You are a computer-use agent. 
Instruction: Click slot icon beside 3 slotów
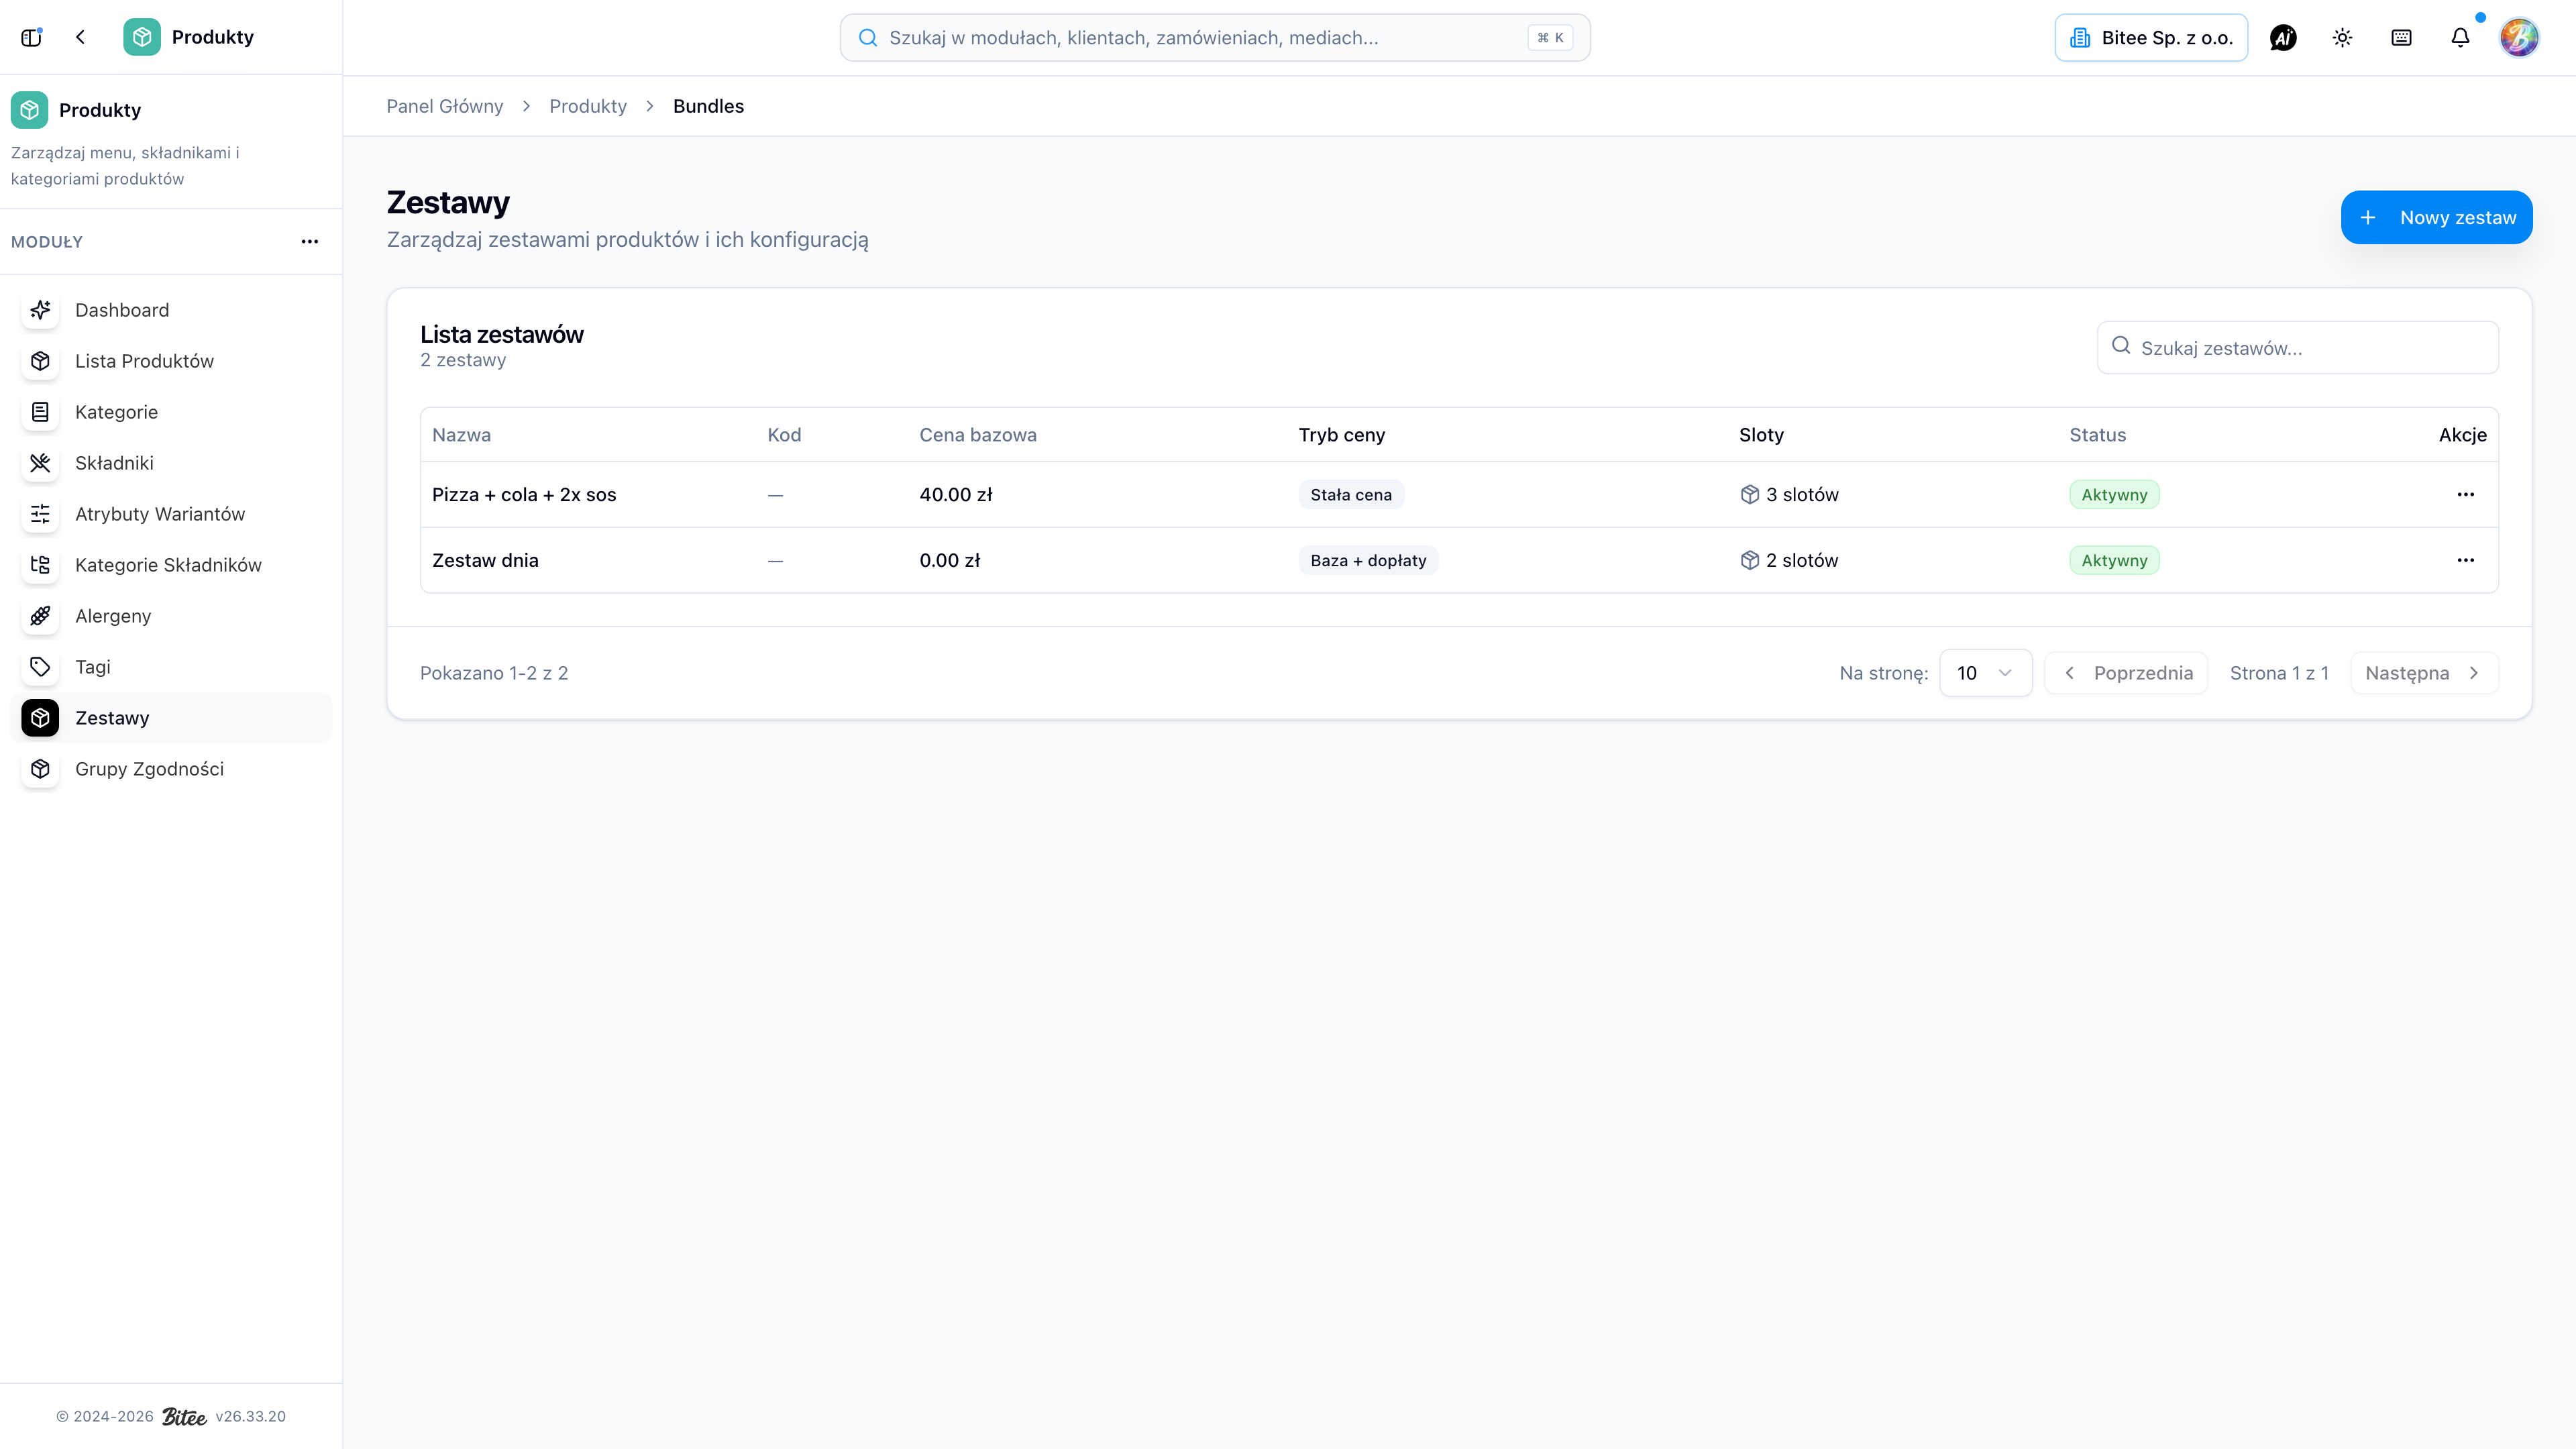pos(1749,494)
